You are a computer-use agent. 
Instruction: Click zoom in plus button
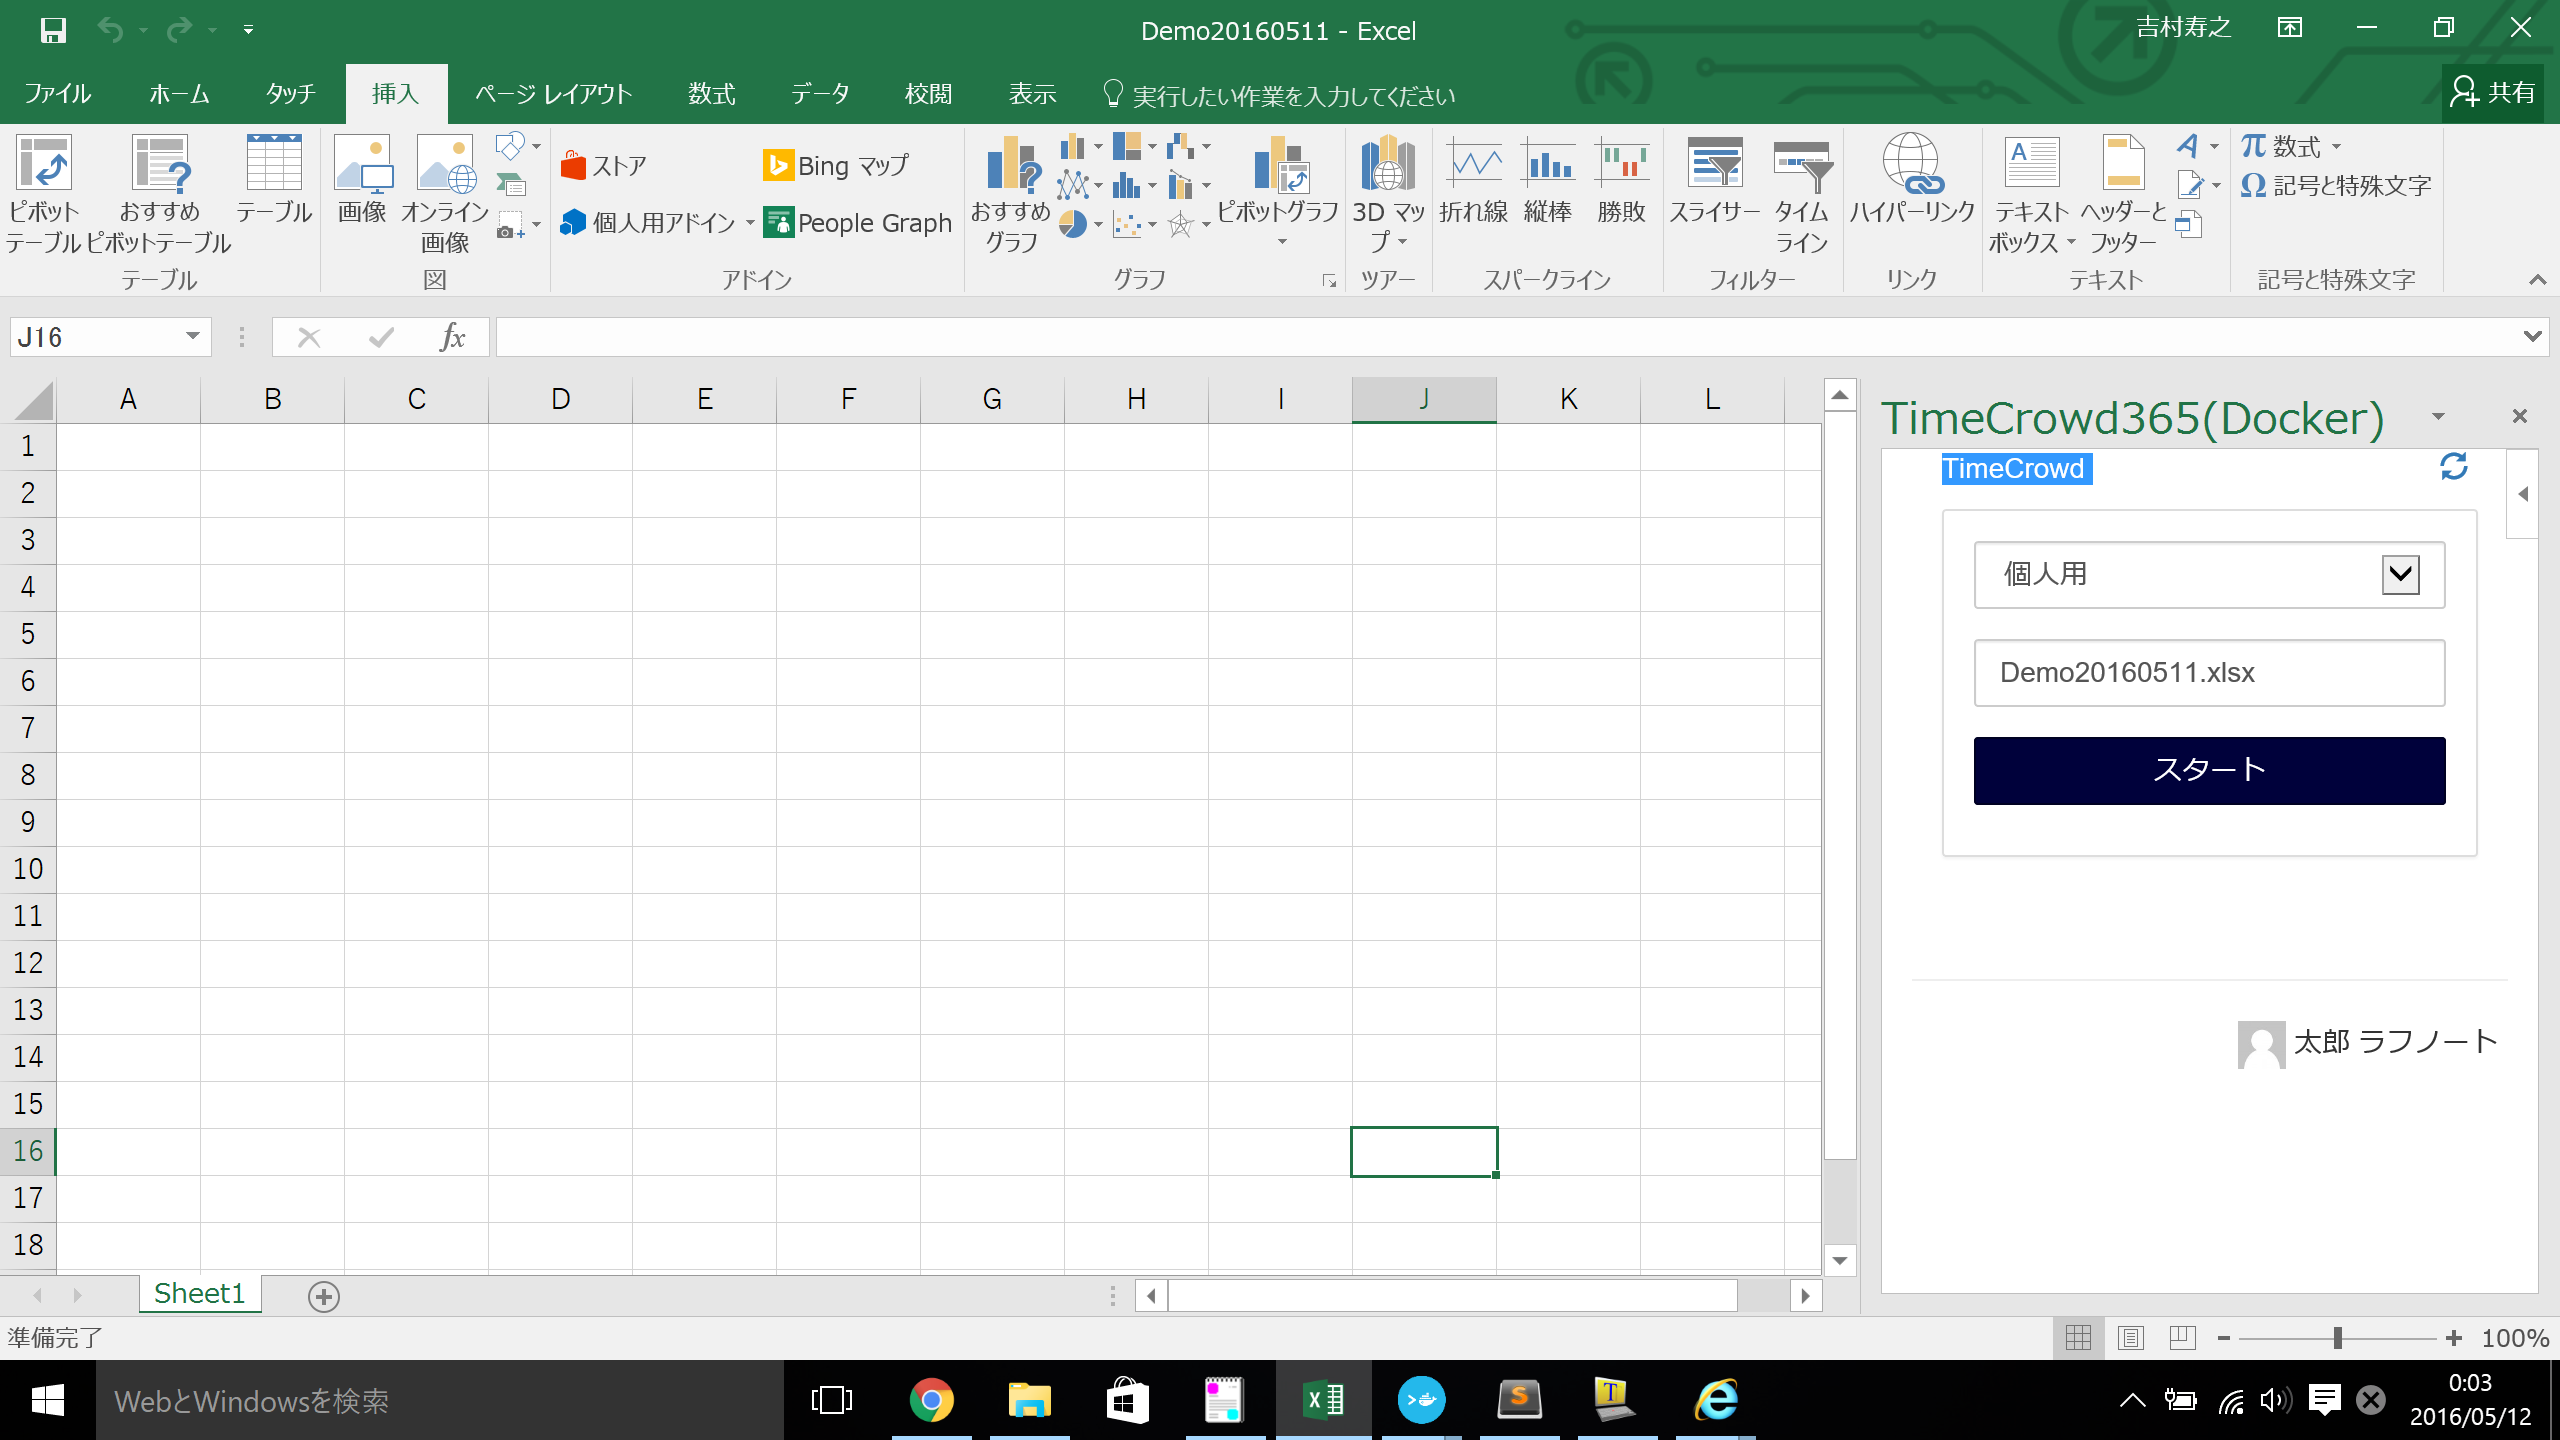coord(2453,1338)
